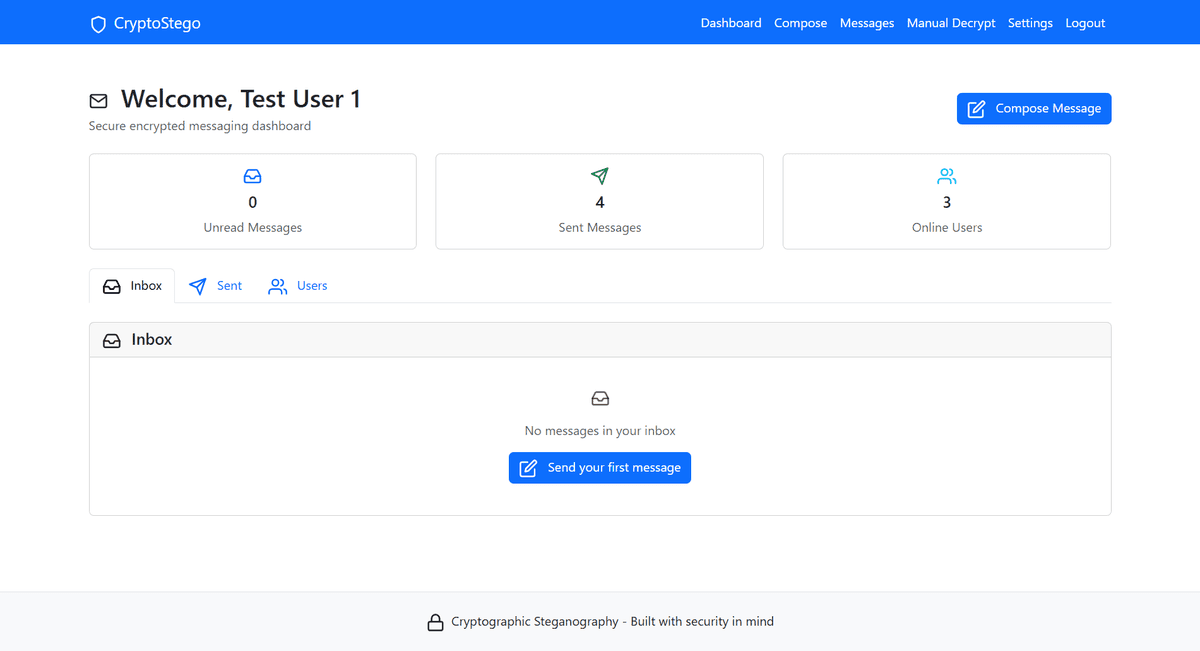This screenshot has height=651, width=1200.
Task: Open Manual Decrypt from the navigation bar
Action: coord(950,22)
